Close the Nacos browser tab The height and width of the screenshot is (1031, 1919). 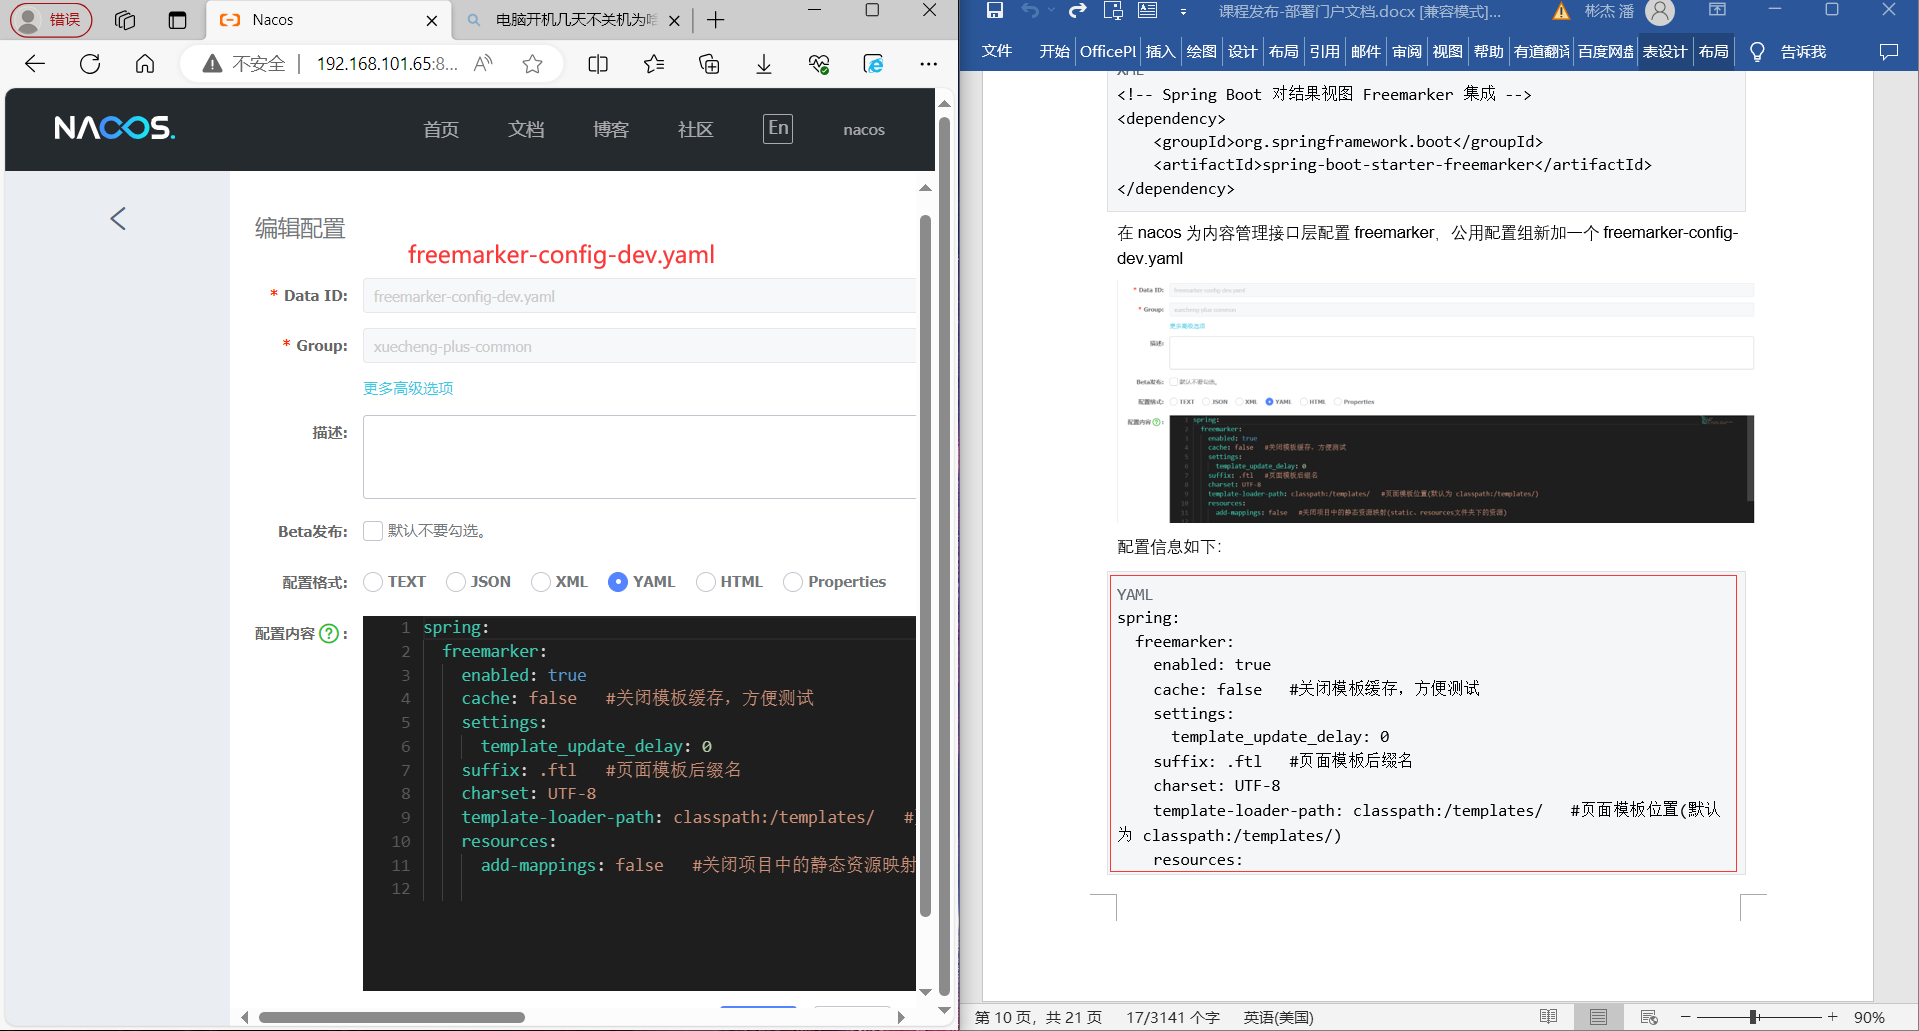coord(432,20)
